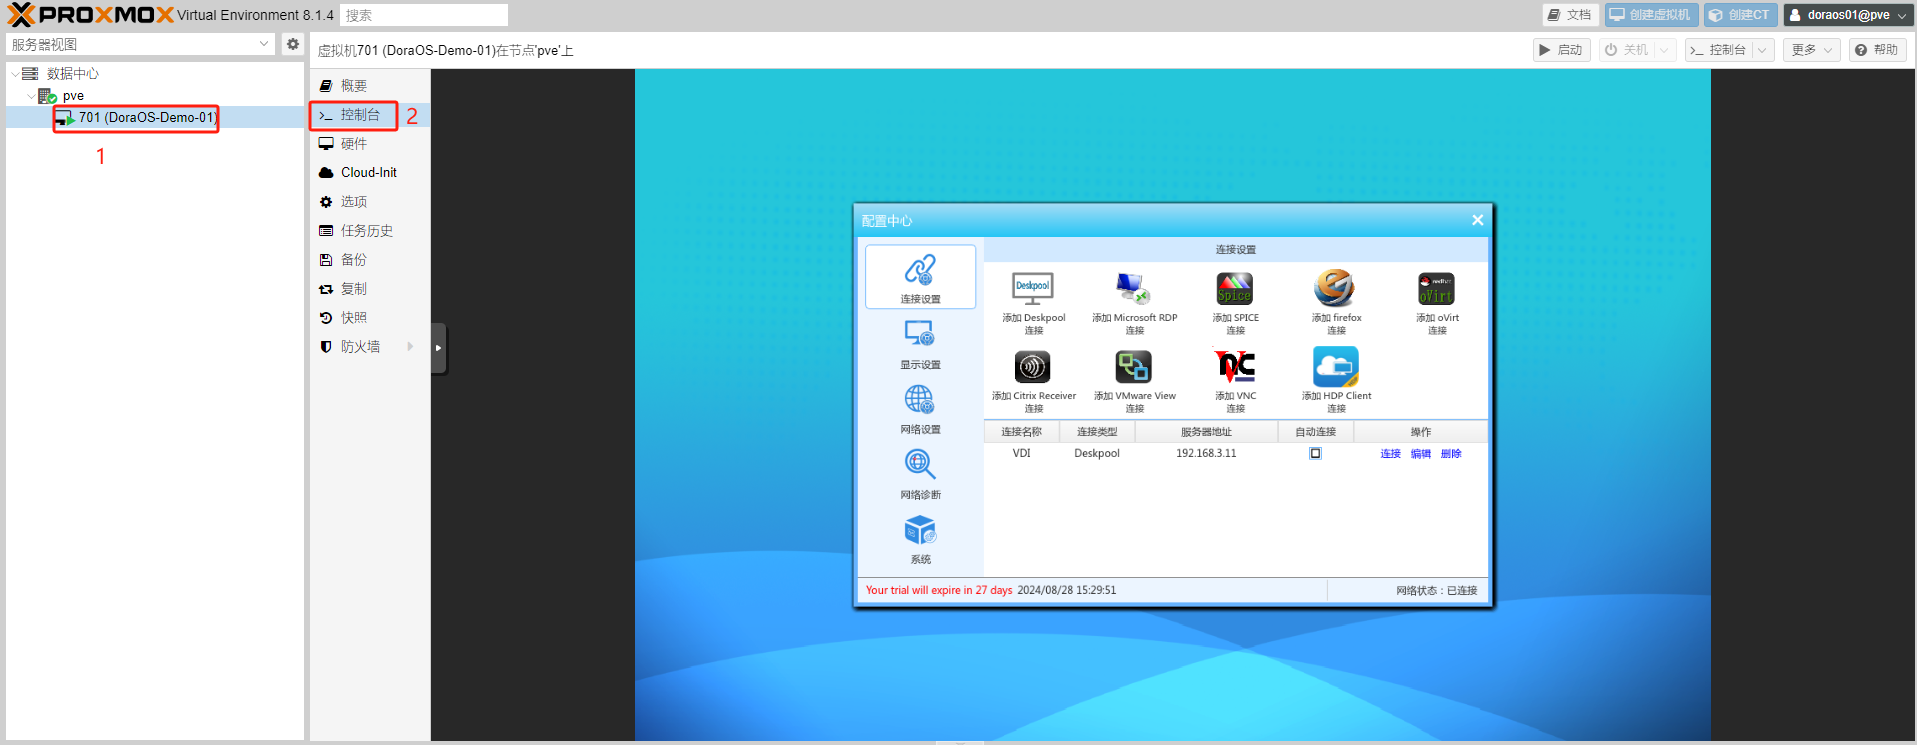Select the Add SPICE connection icon

point(1235,289)
